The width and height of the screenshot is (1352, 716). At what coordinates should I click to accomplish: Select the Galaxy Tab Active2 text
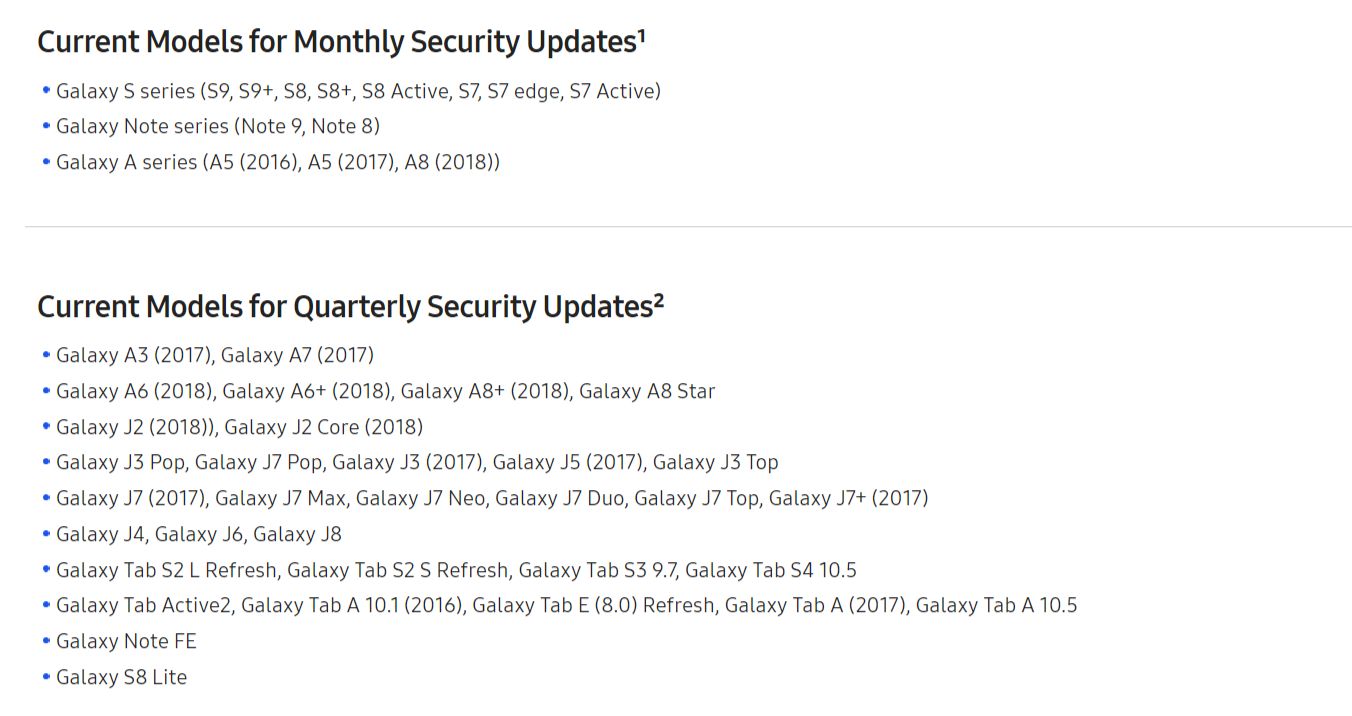point(143,606)
